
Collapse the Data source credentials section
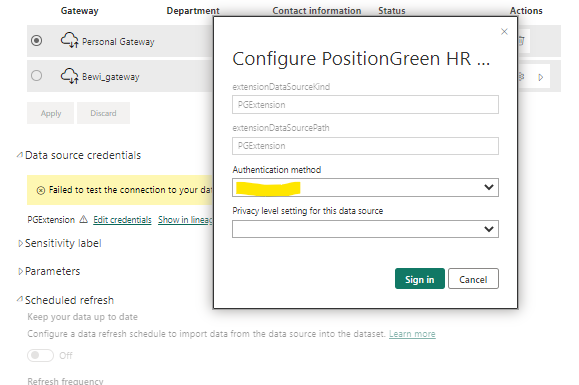[x=20, y=155]
